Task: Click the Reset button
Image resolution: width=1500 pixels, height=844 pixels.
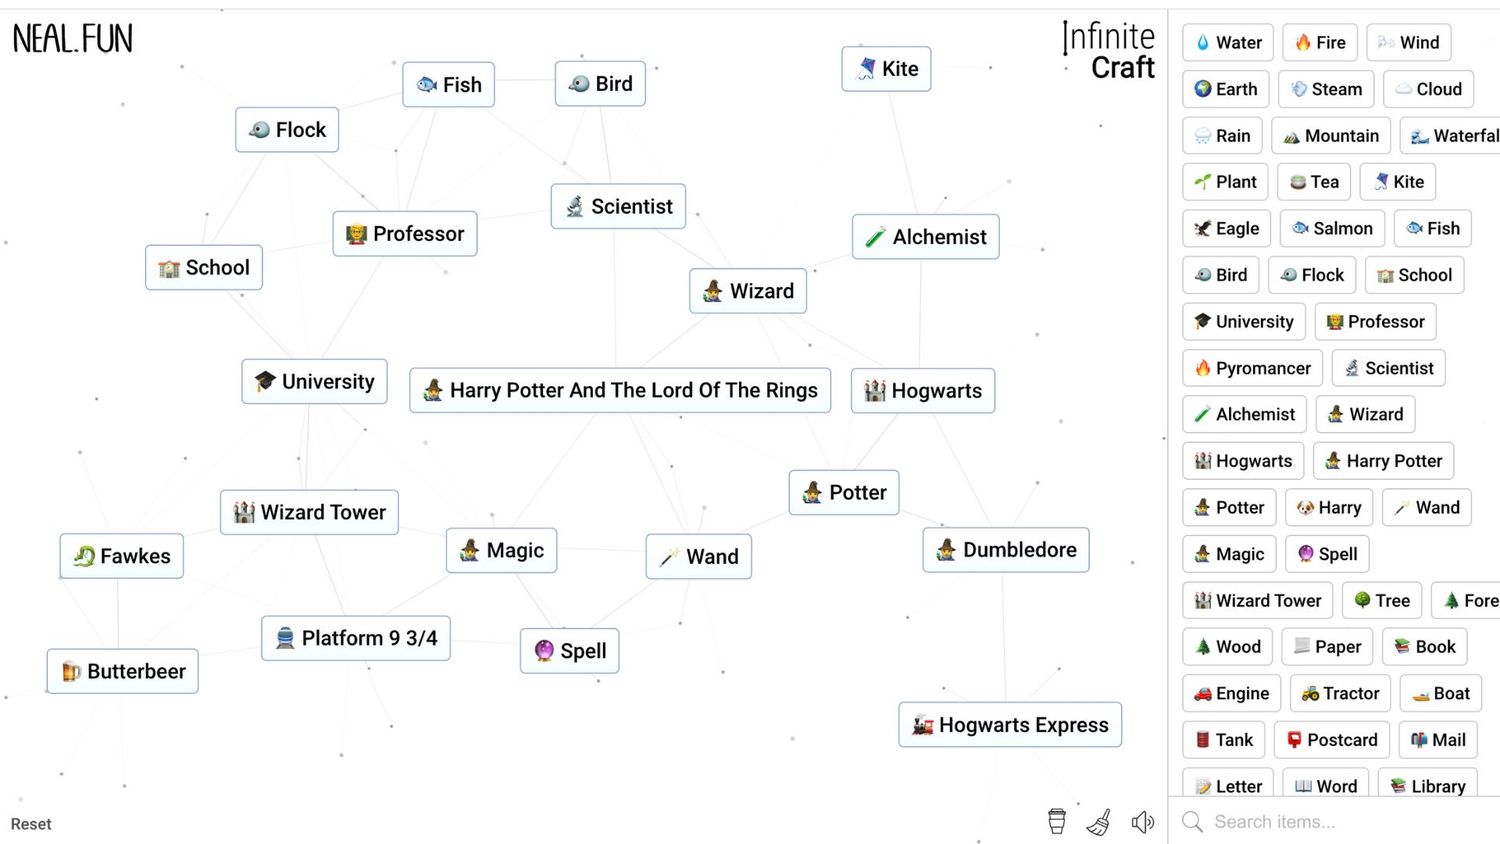Action: pyautogui.click(x=31, y=824)
